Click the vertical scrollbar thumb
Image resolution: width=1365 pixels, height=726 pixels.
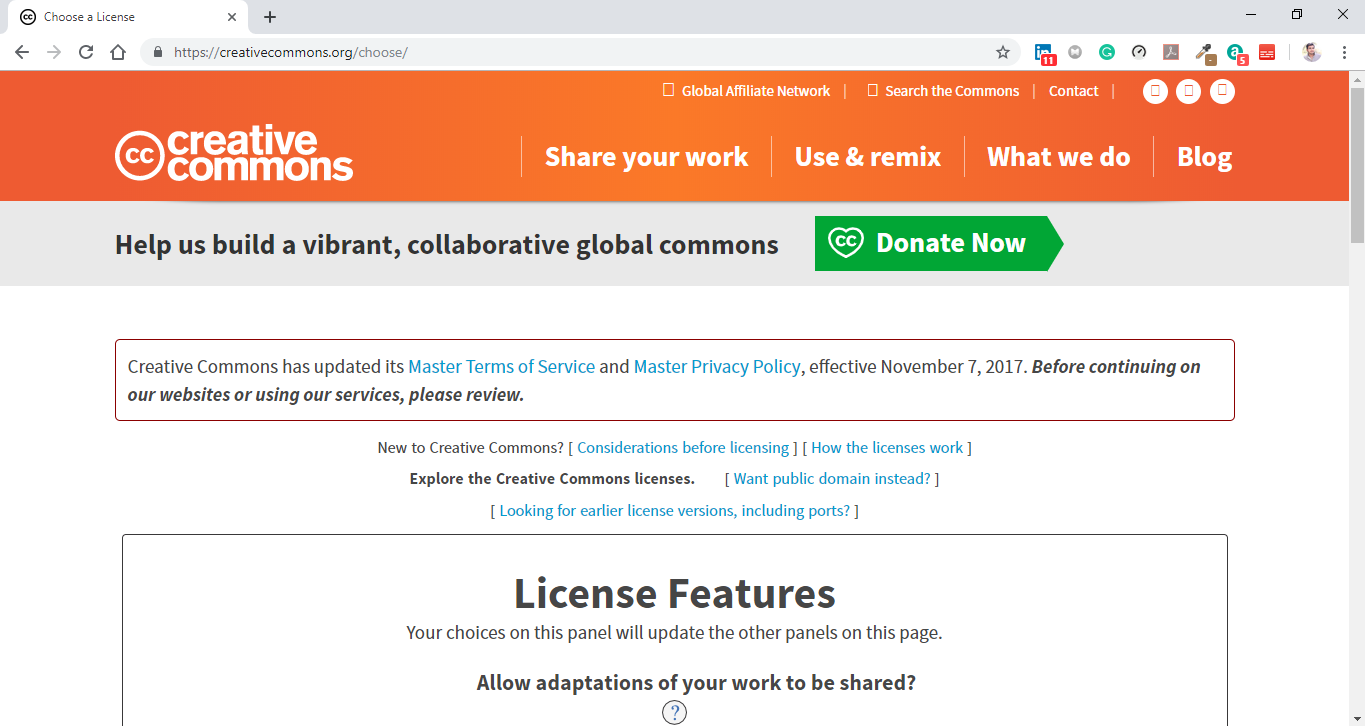click(1357, 165)
